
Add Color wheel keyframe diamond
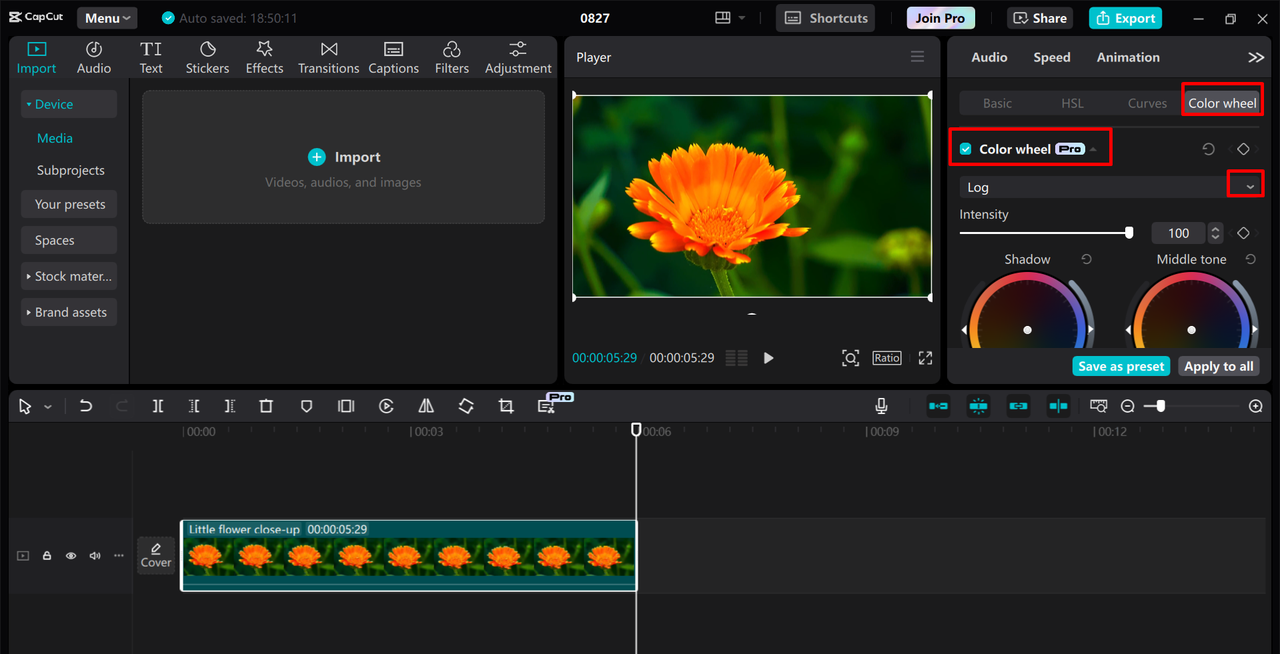(x=1243, y=149)
